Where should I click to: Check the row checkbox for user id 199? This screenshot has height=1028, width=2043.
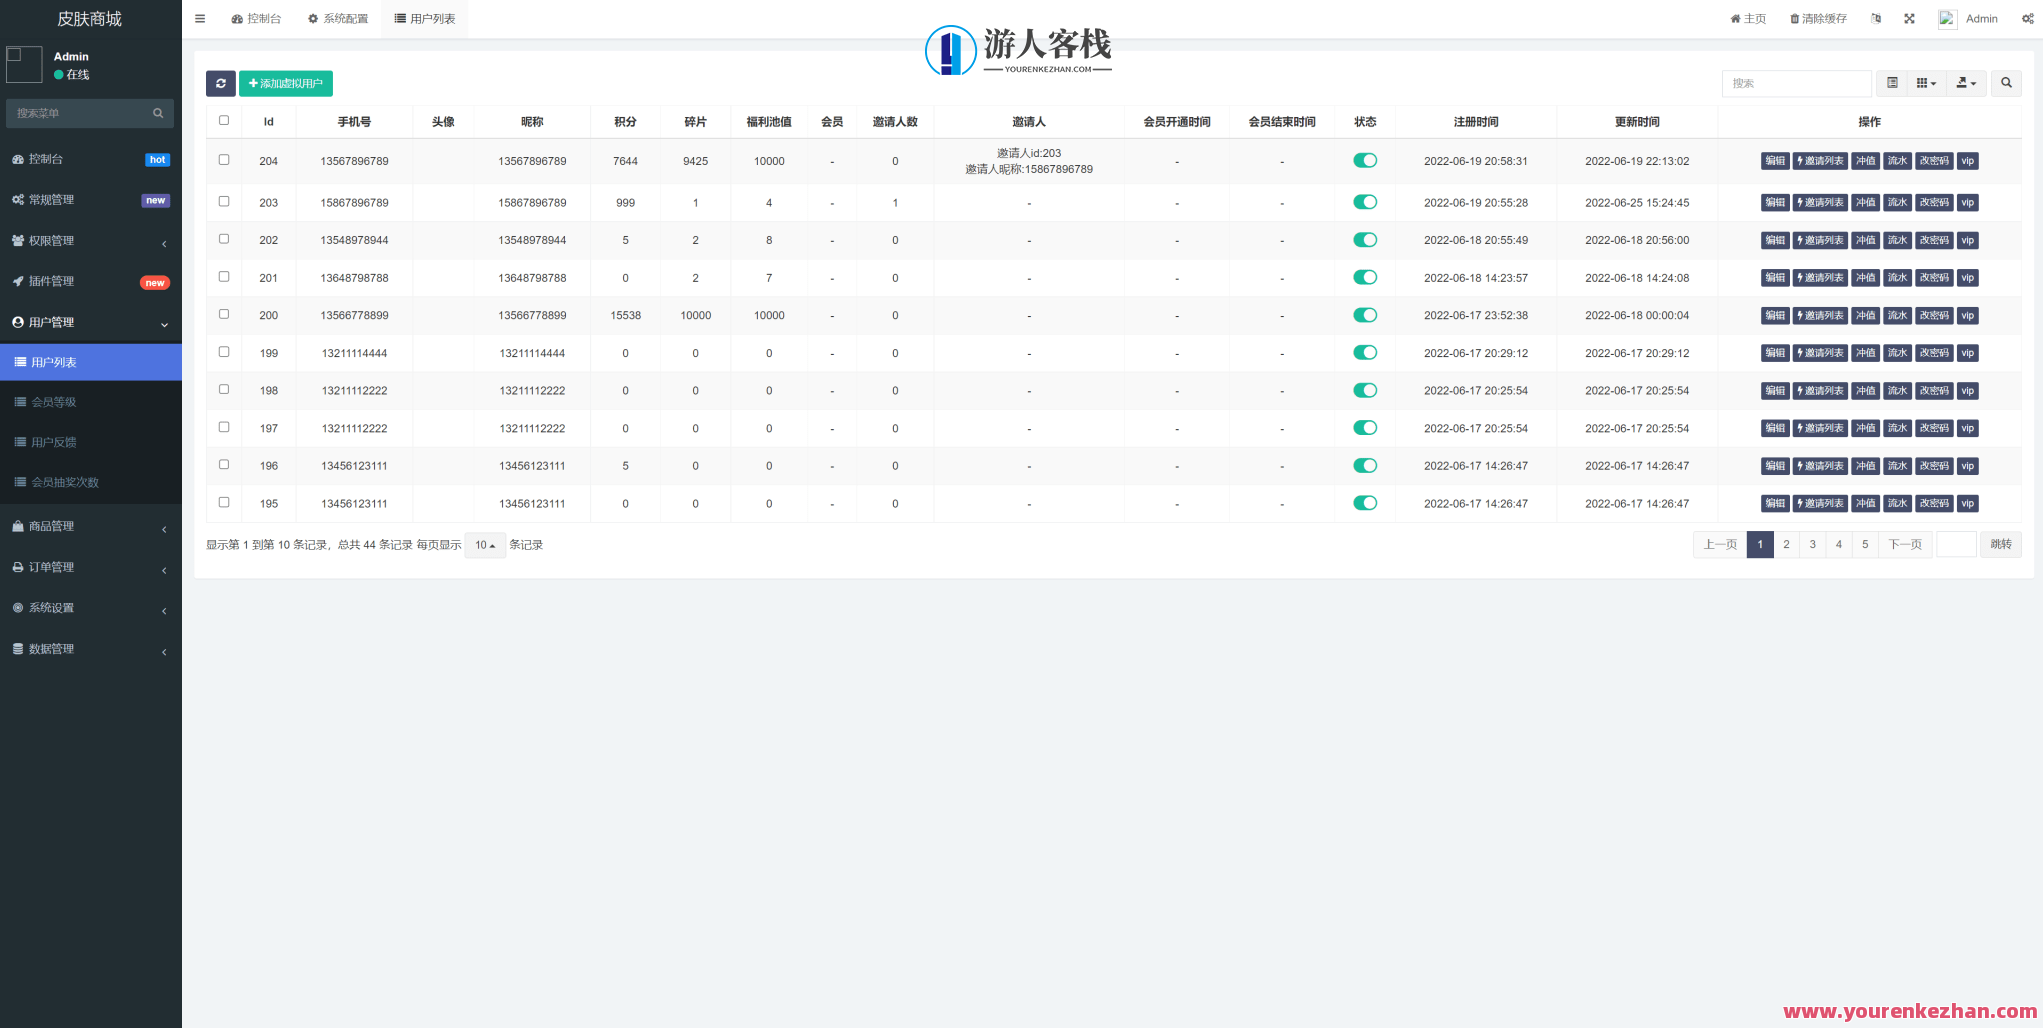click(224, 352)
